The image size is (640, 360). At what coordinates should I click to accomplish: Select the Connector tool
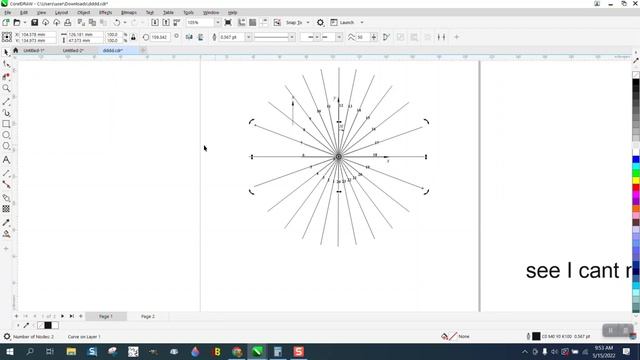pyautogui.click(x=6, y=185)
